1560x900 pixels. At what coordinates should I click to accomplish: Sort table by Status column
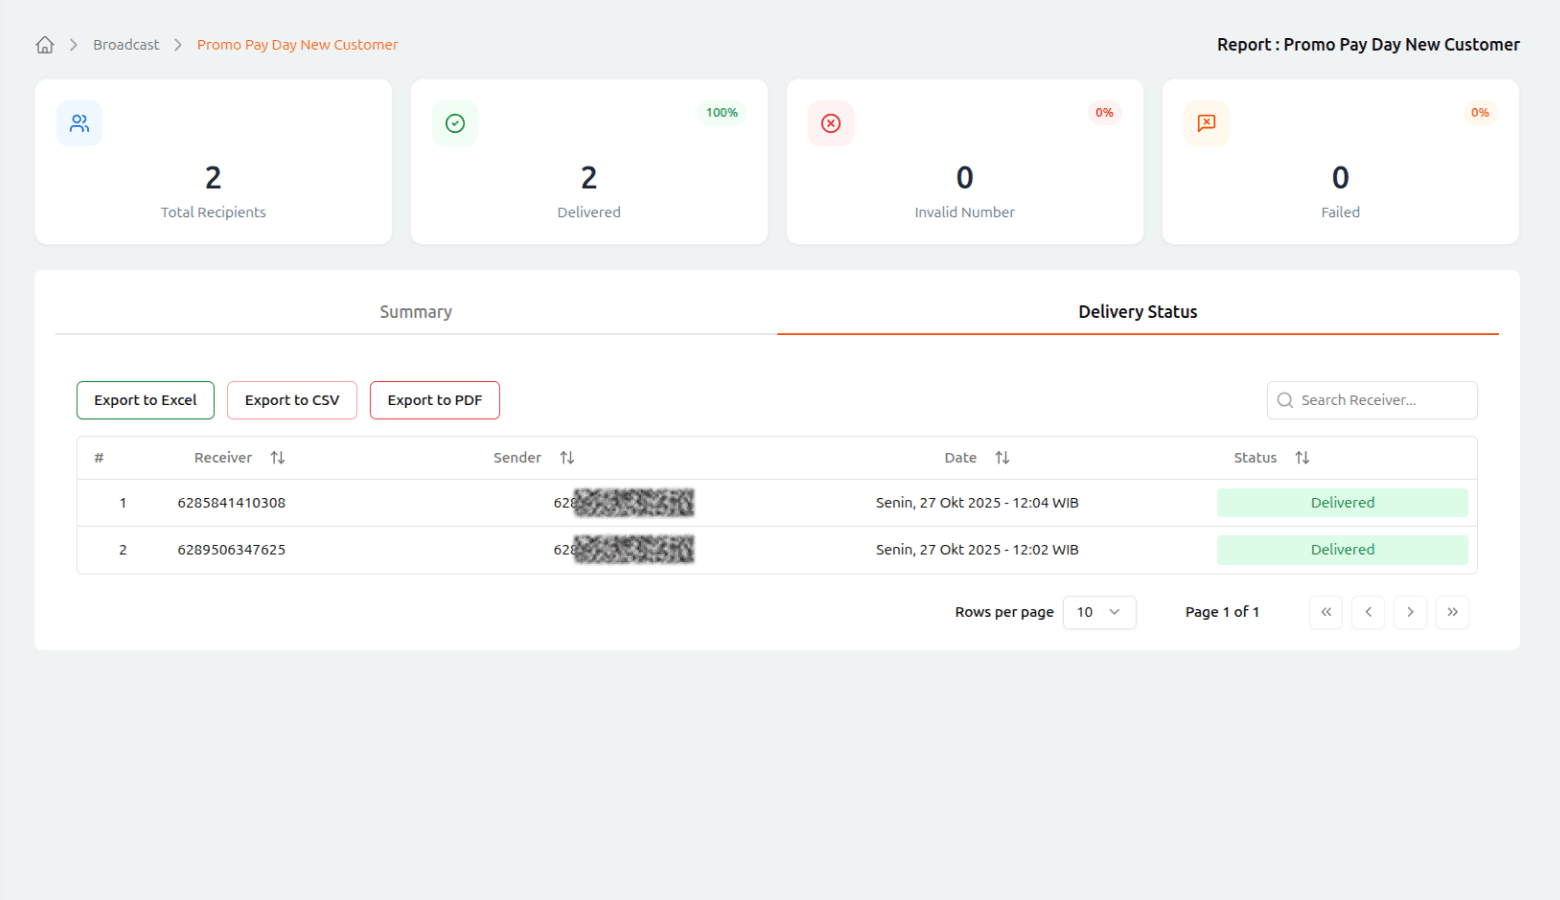(1302, 458)
